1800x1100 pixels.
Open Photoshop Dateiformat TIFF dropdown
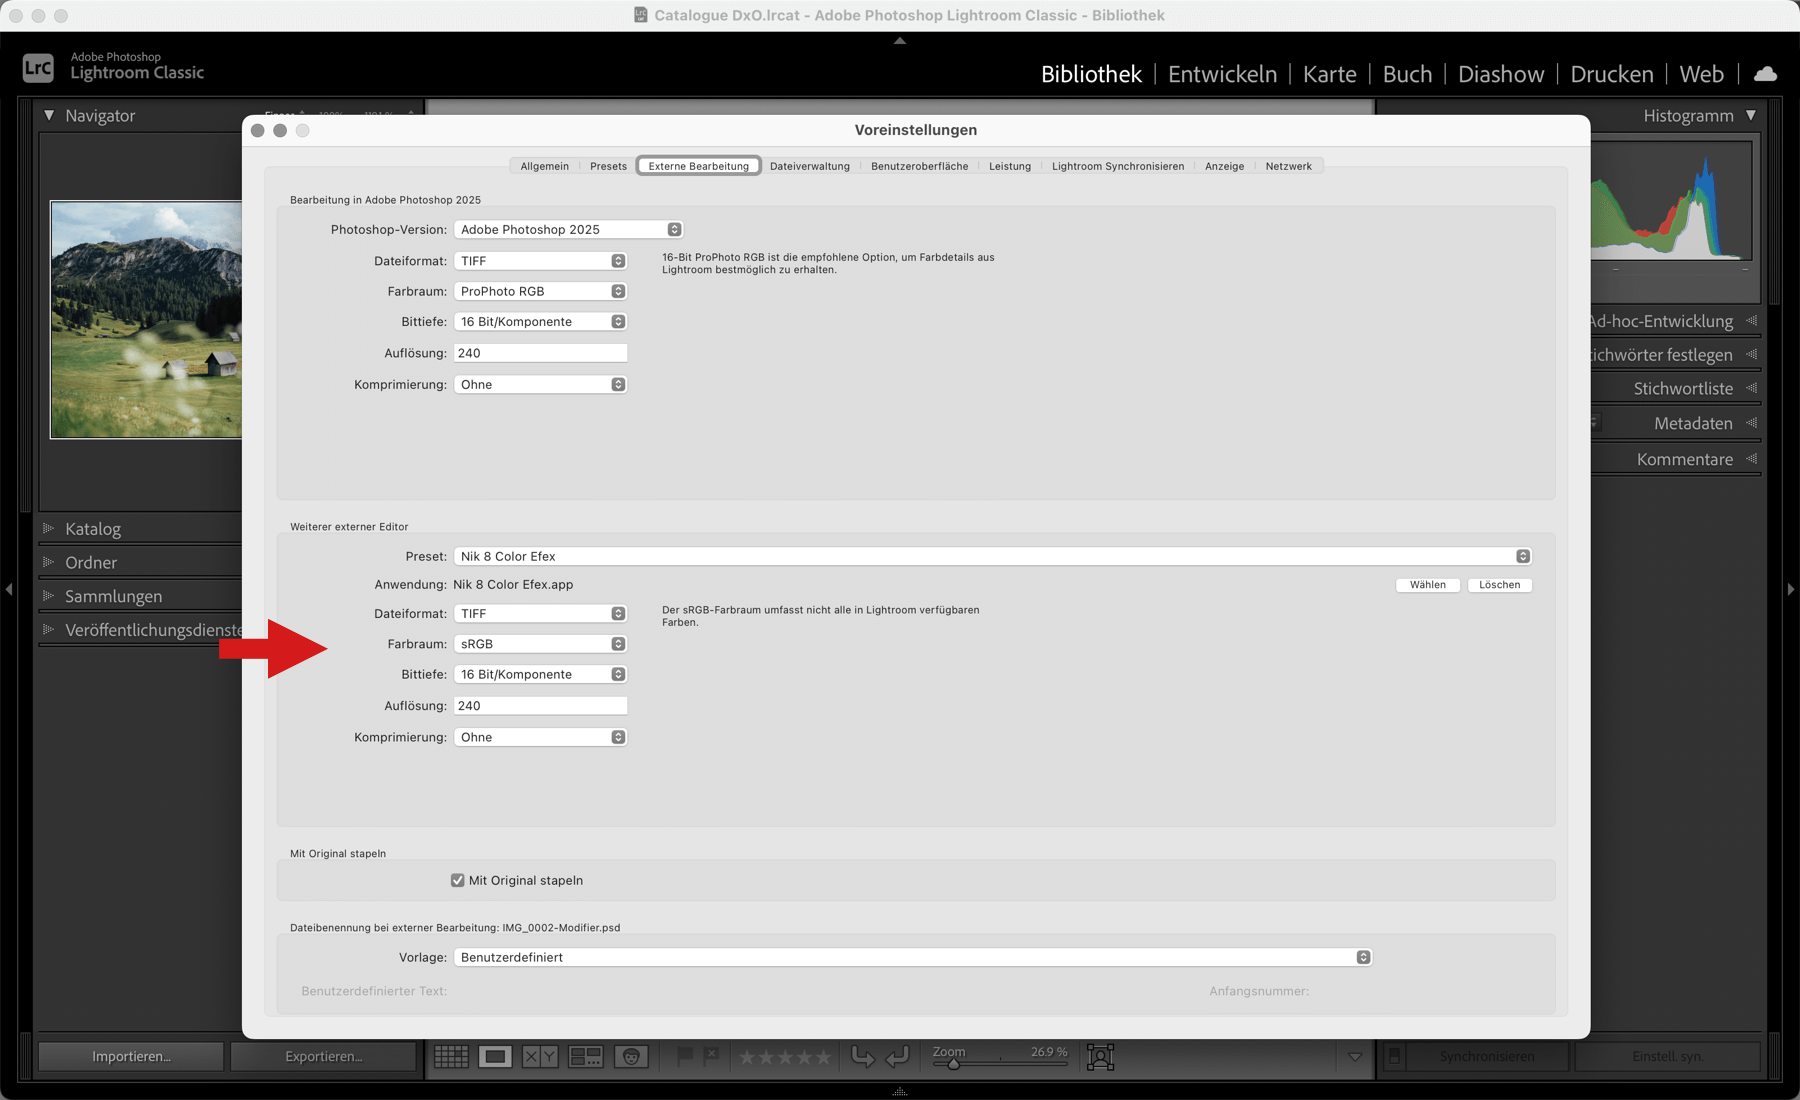pyautogui.click(x=540, y=261)
